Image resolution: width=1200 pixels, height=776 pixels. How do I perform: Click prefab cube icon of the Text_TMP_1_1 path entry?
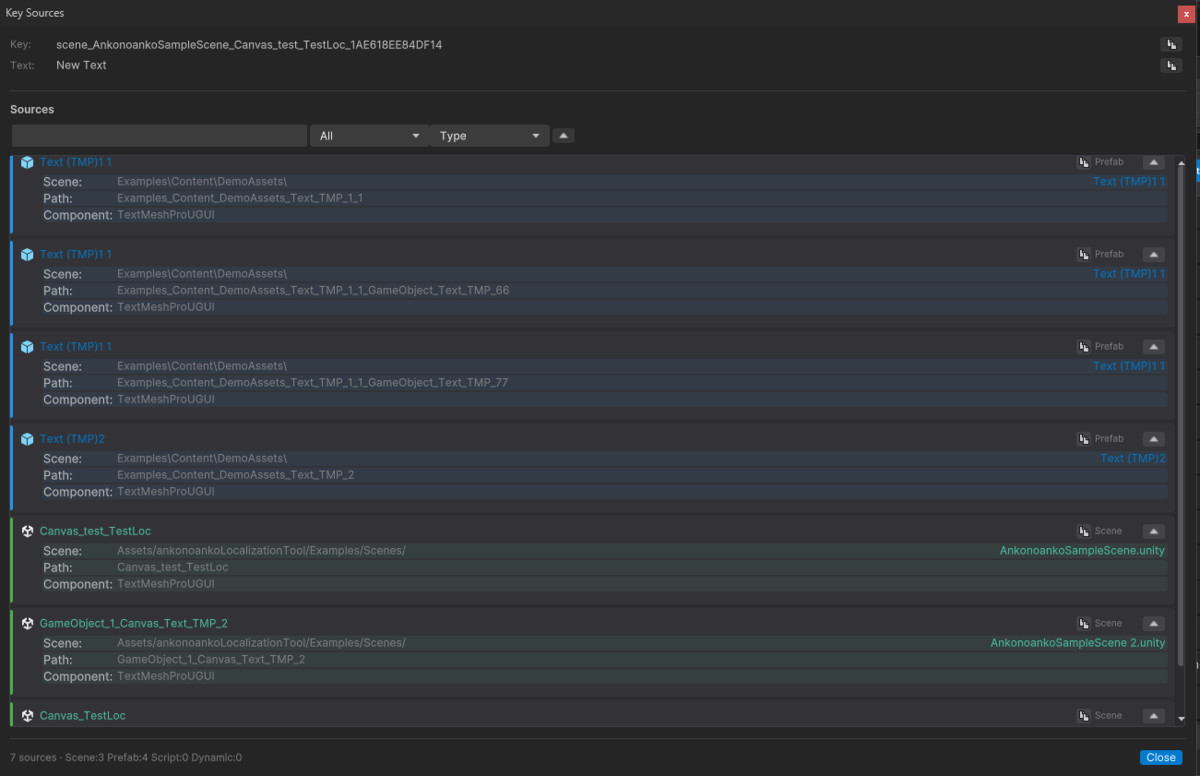click(x=27, y=162)
